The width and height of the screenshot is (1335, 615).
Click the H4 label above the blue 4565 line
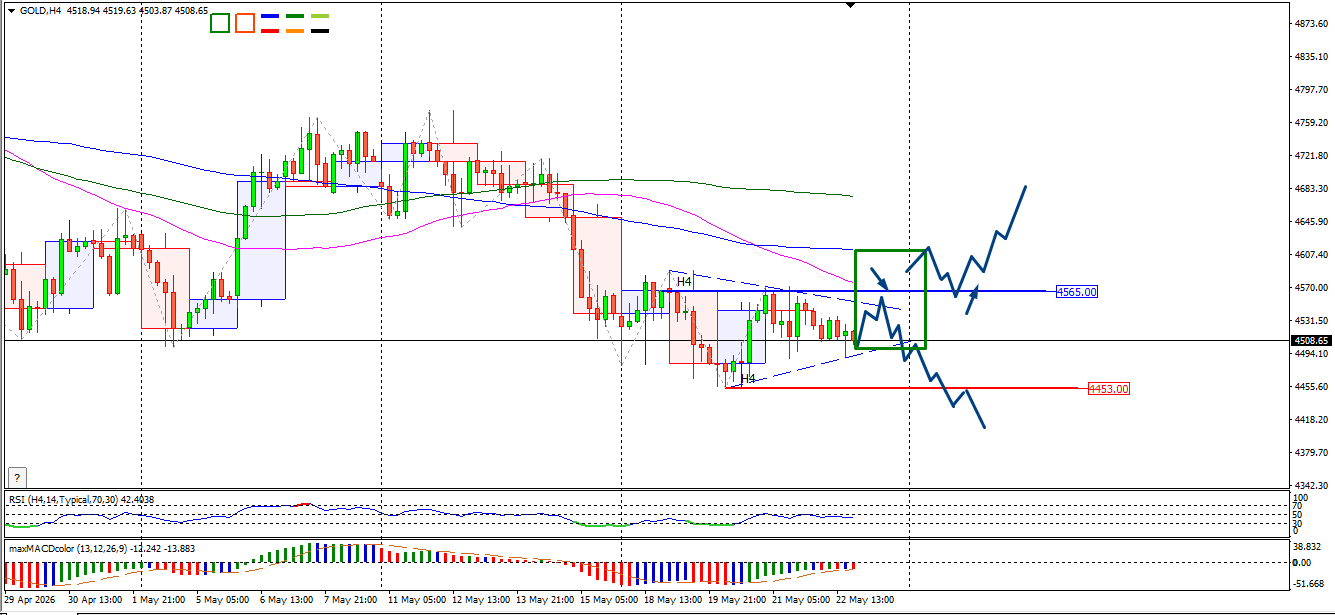684,282
